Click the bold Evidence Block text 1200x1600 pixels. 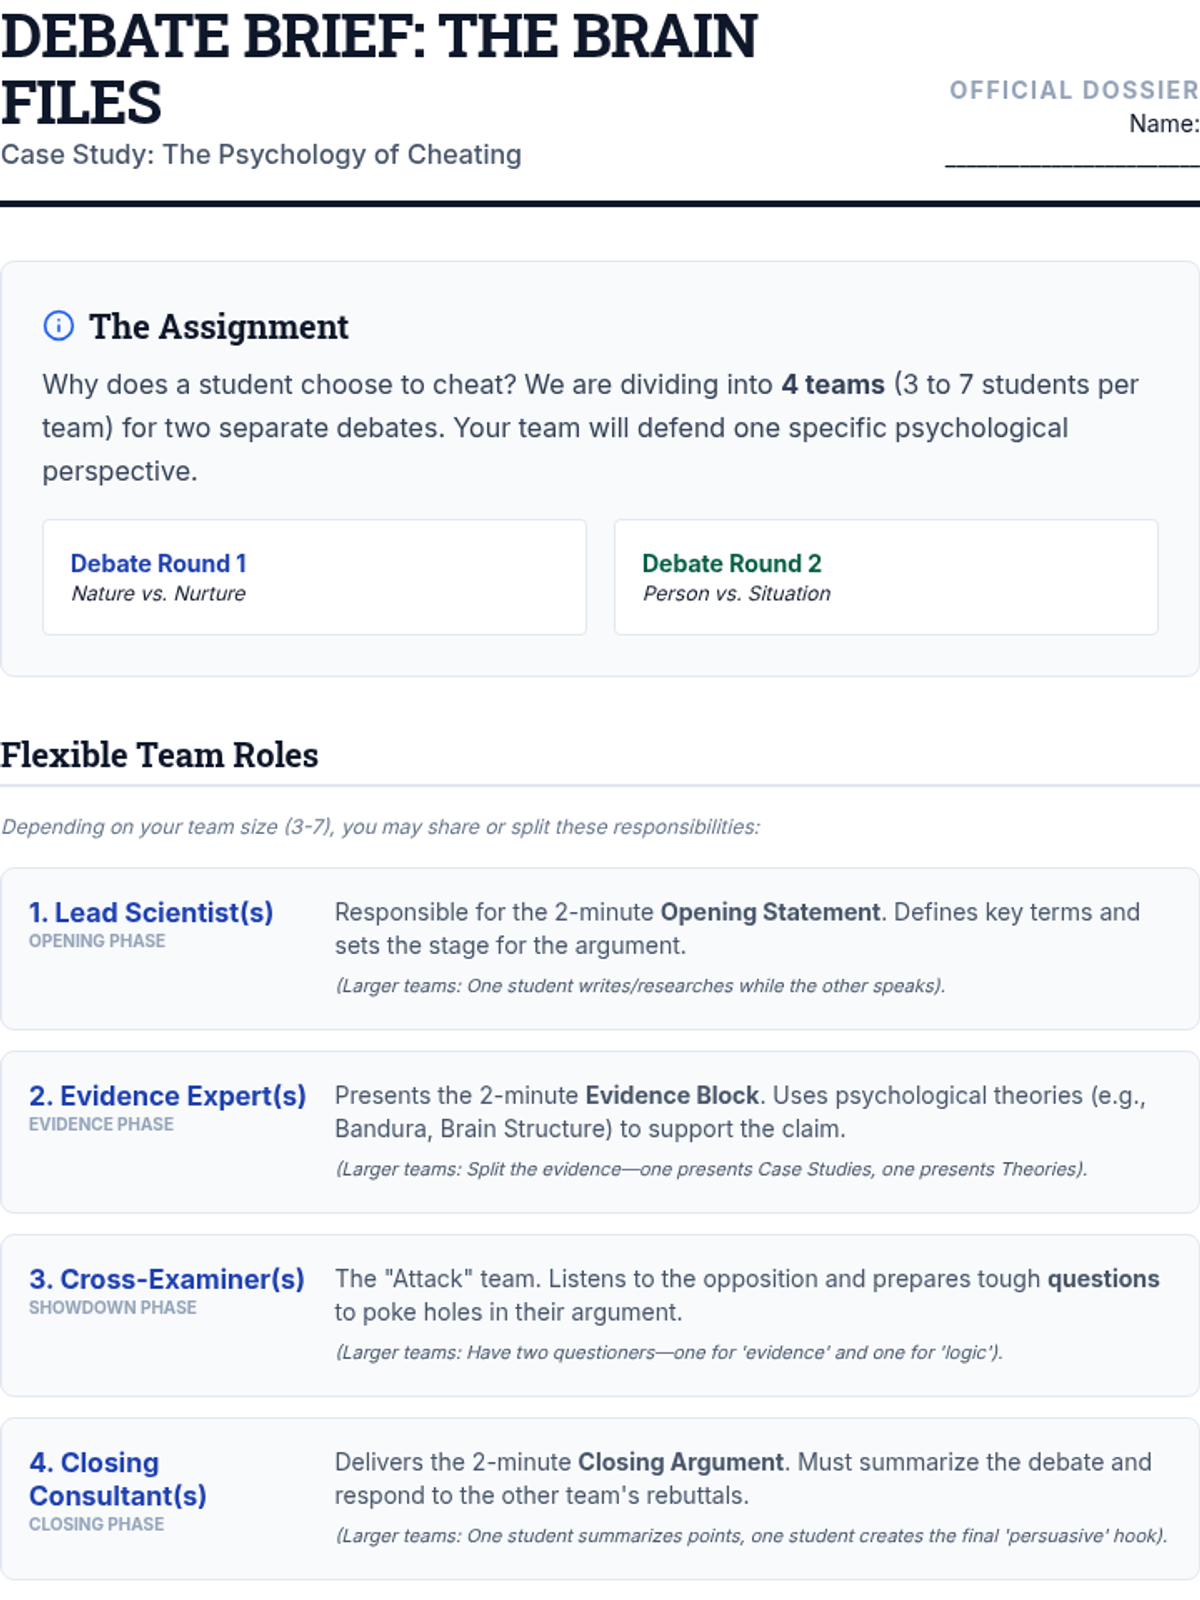[x=672, y=1095]
